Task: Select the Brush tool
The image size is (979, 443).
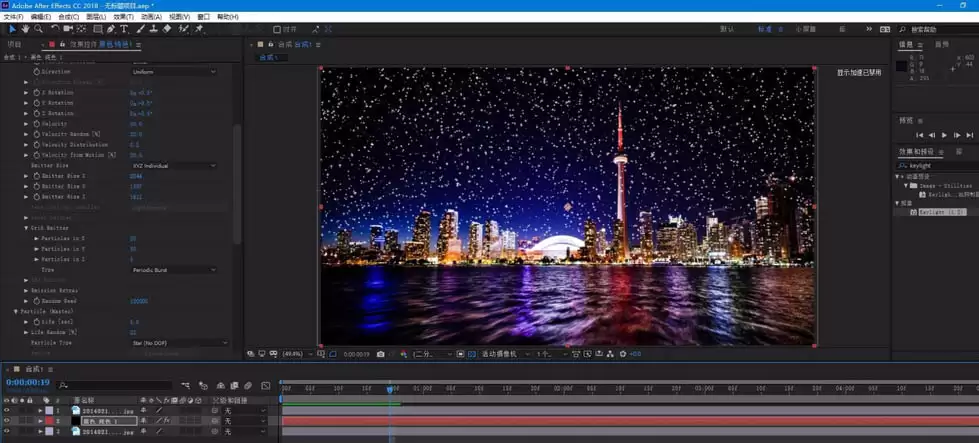Action: pyautogui.click(x=140, y=29)
